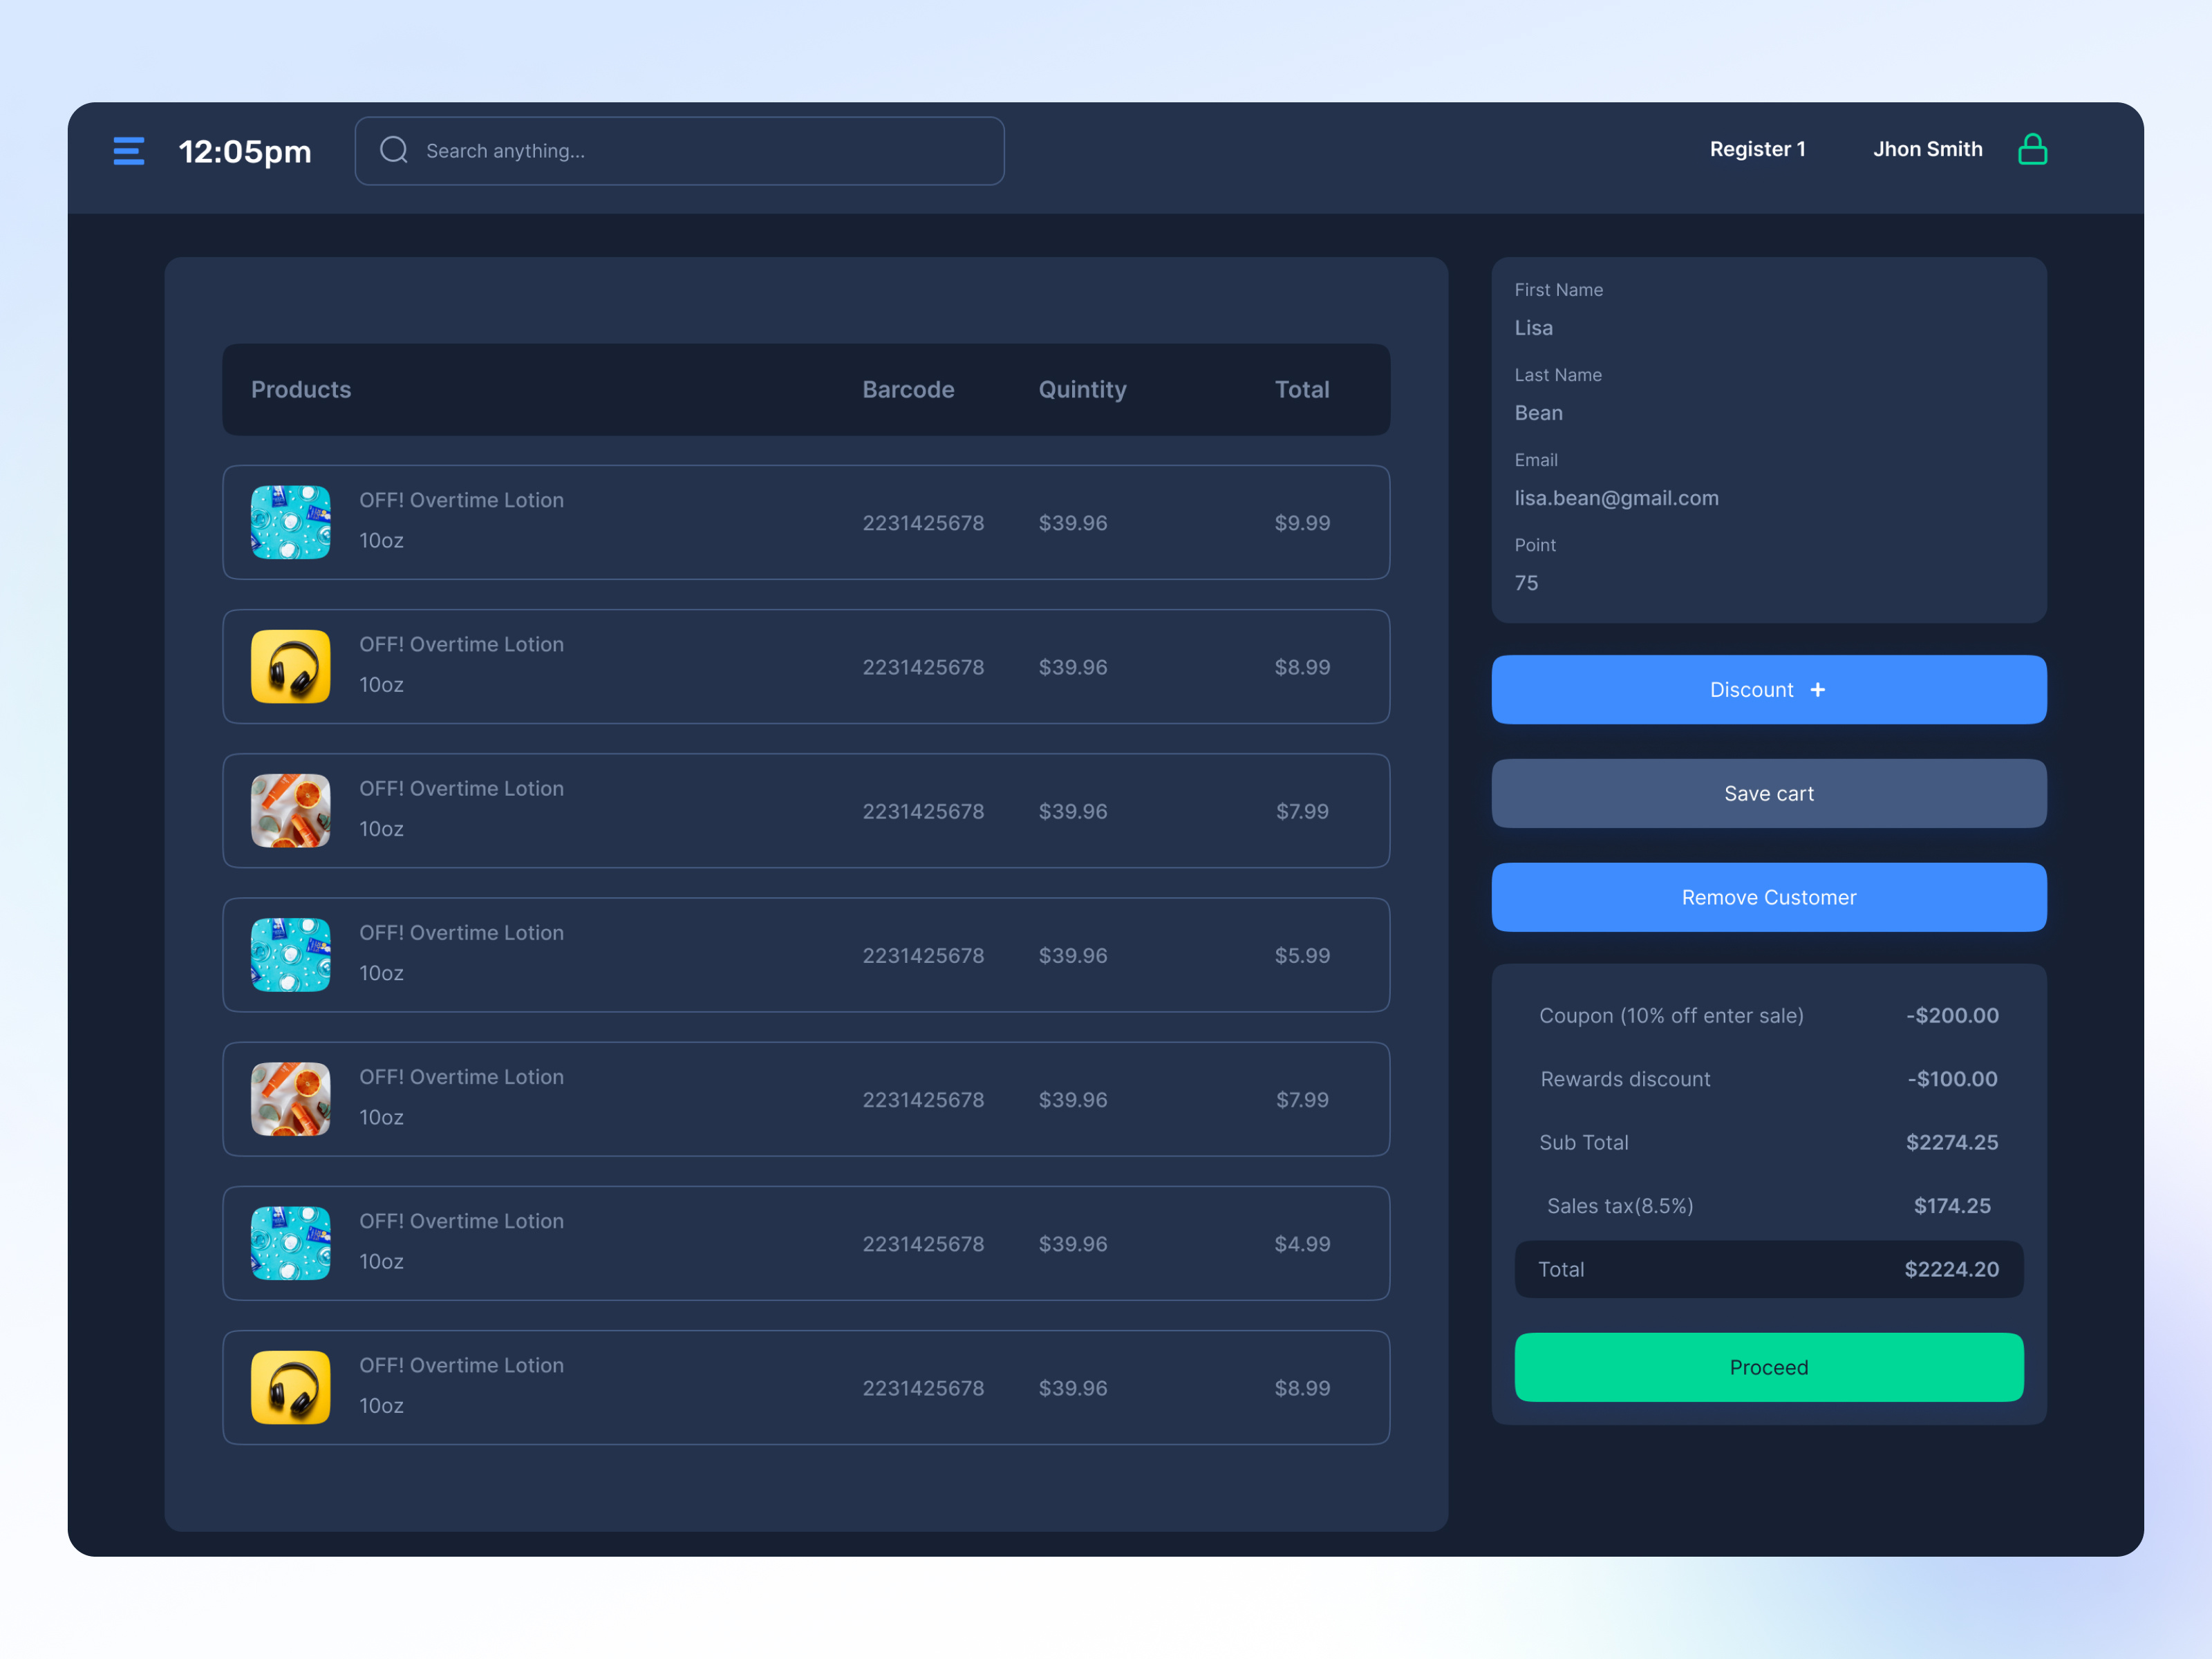Click the green lock icon
This screenshot has width=2212, height=1659.
pos(2032,149)
